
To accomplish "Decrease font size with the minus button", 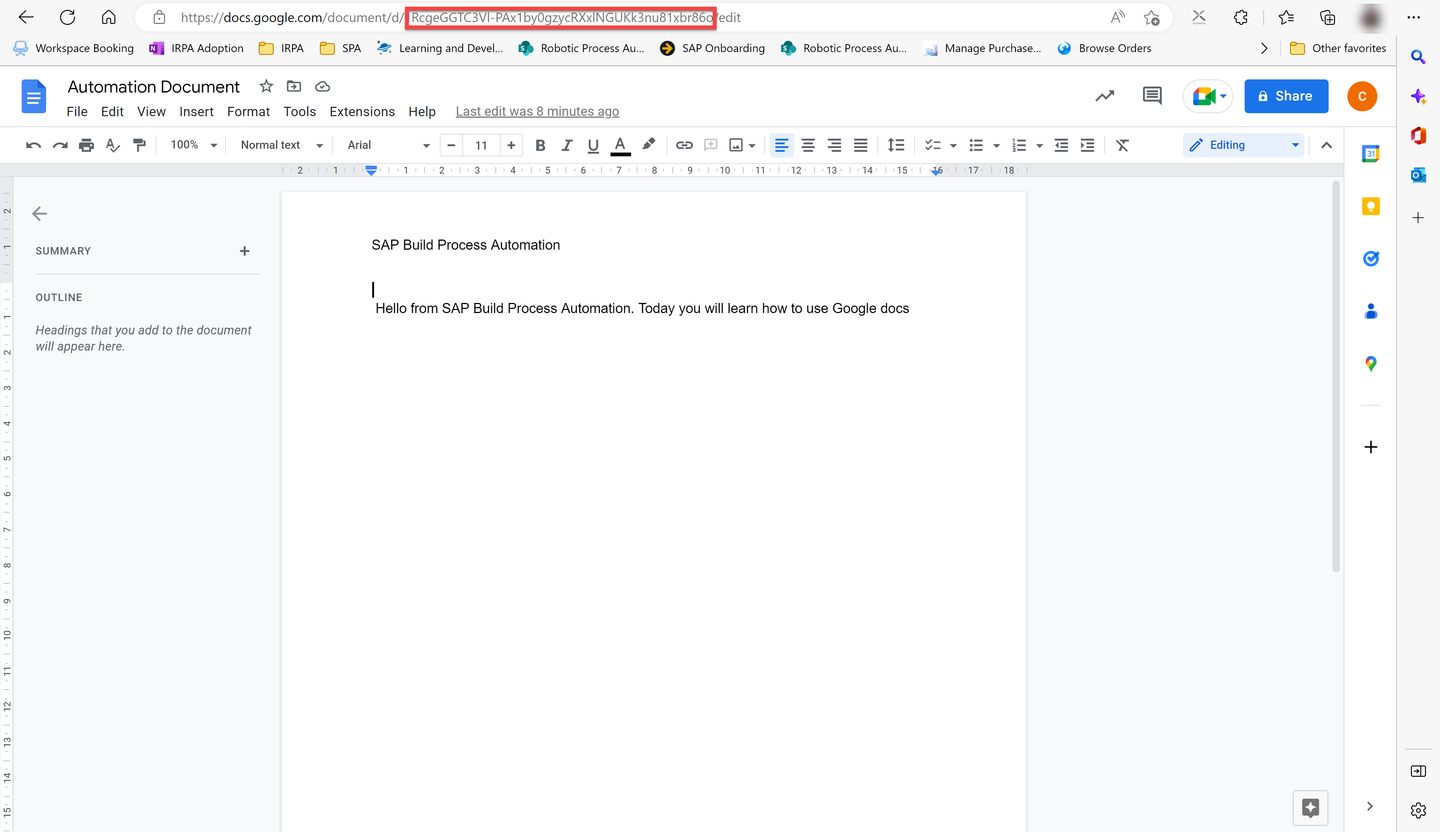I will (x=451, y=145).
